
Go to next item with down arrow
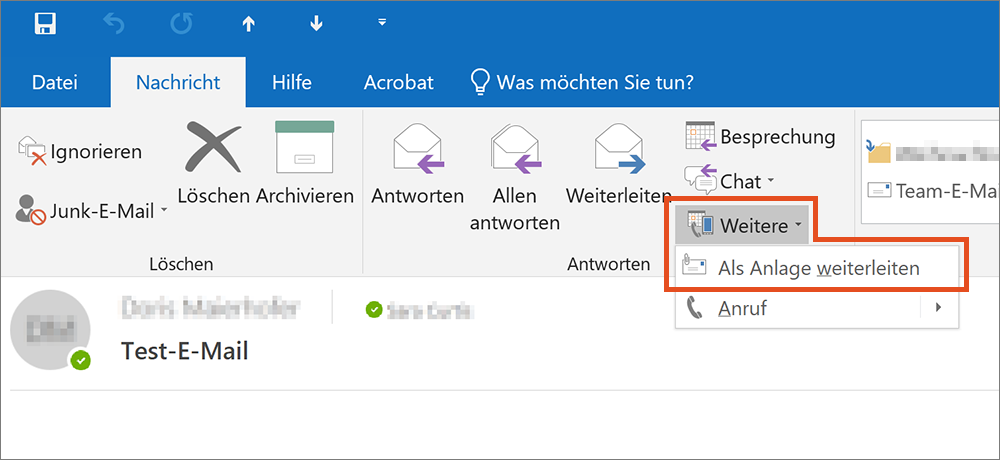[x=316, y=24]
